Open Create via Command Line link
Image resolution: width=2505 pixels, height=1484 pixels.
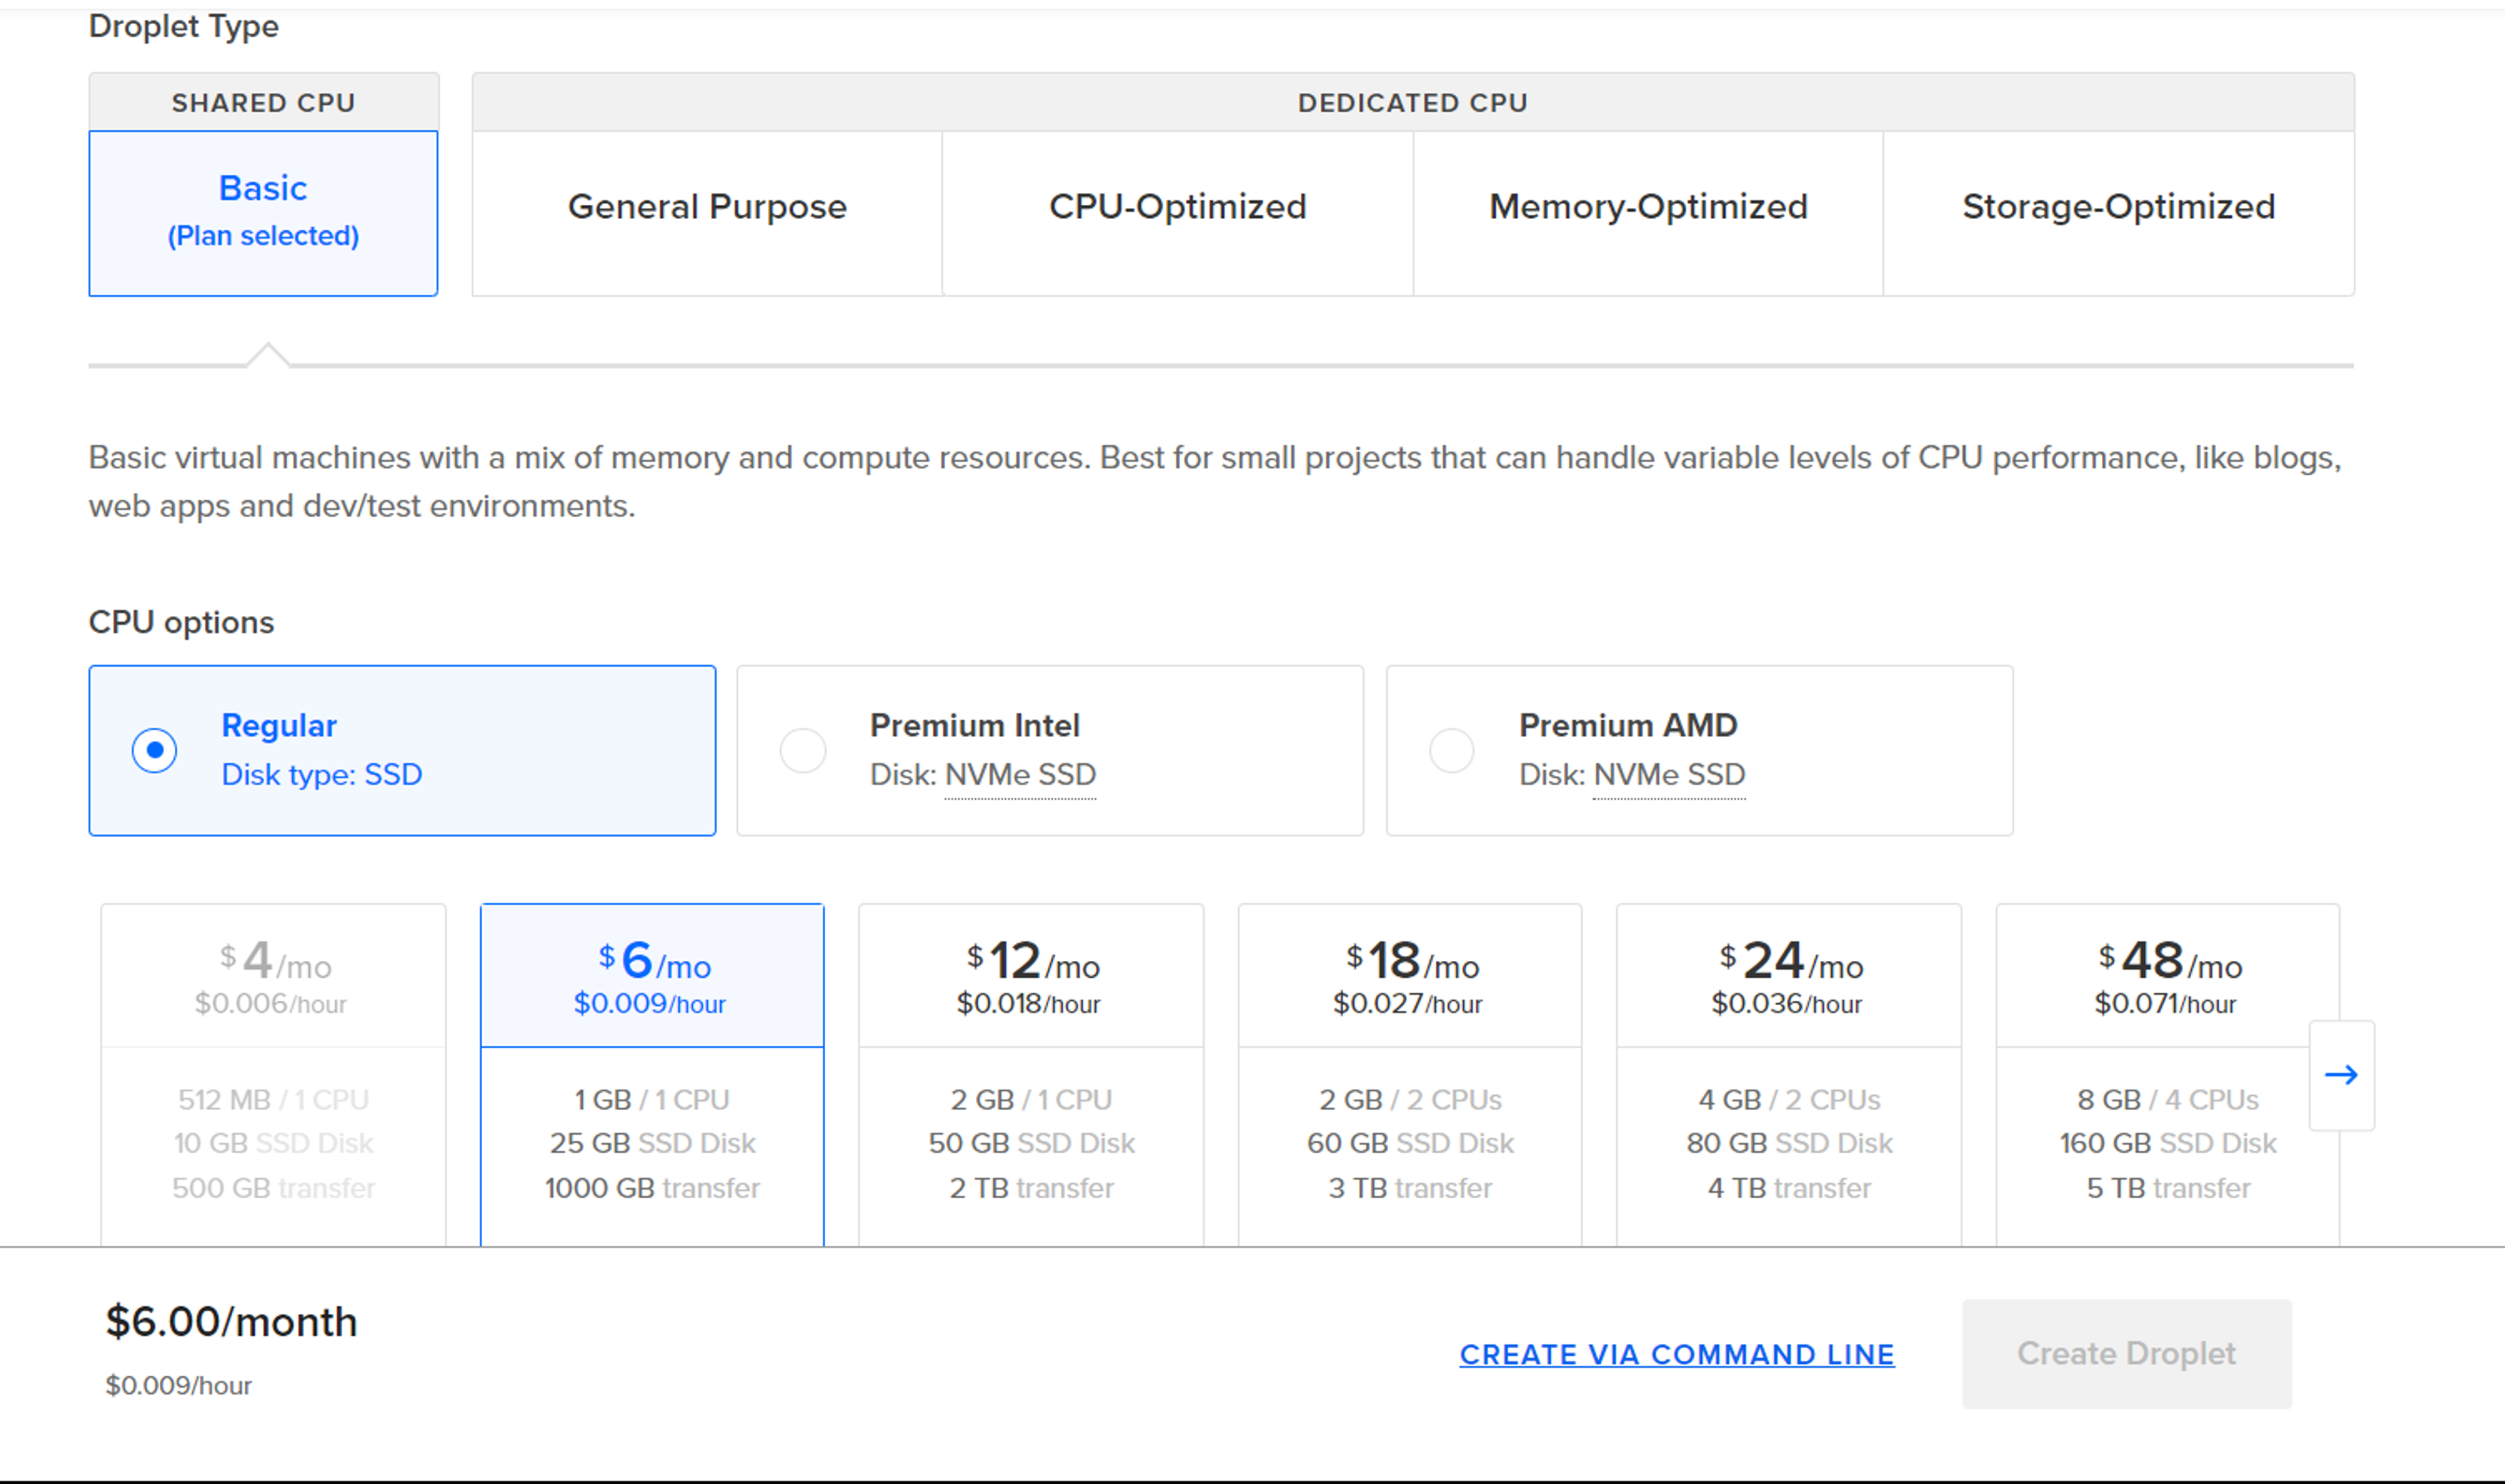click(x=1676, y=1354)
